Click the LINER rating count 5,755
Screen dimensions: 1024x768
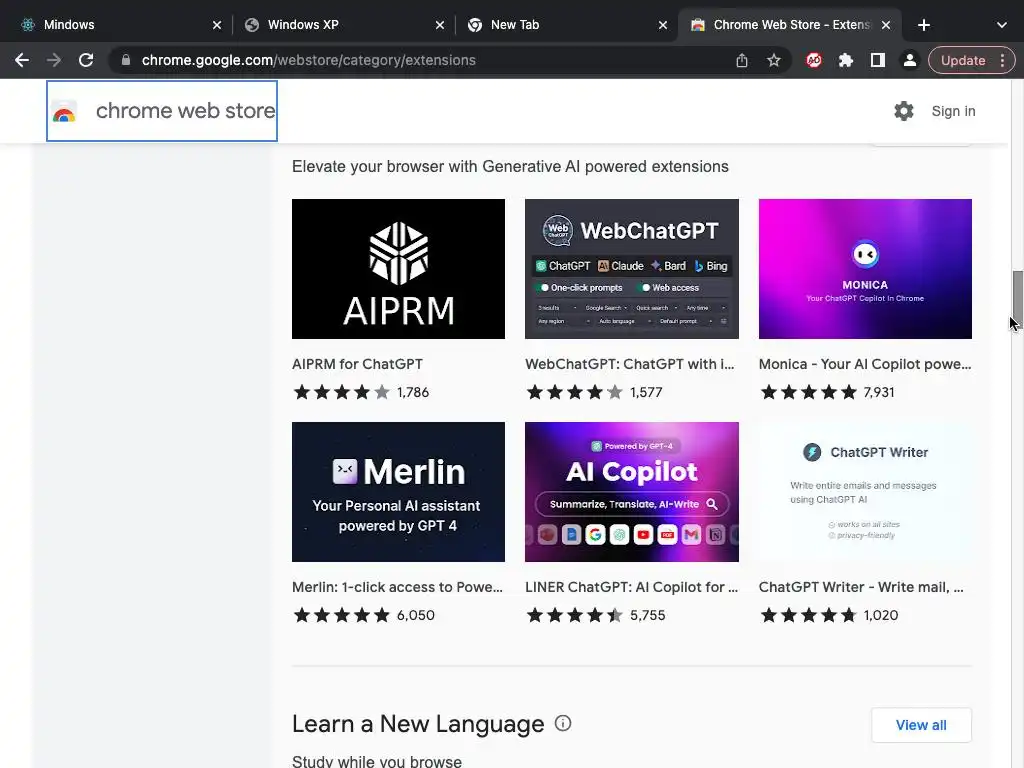pos(647,615)
